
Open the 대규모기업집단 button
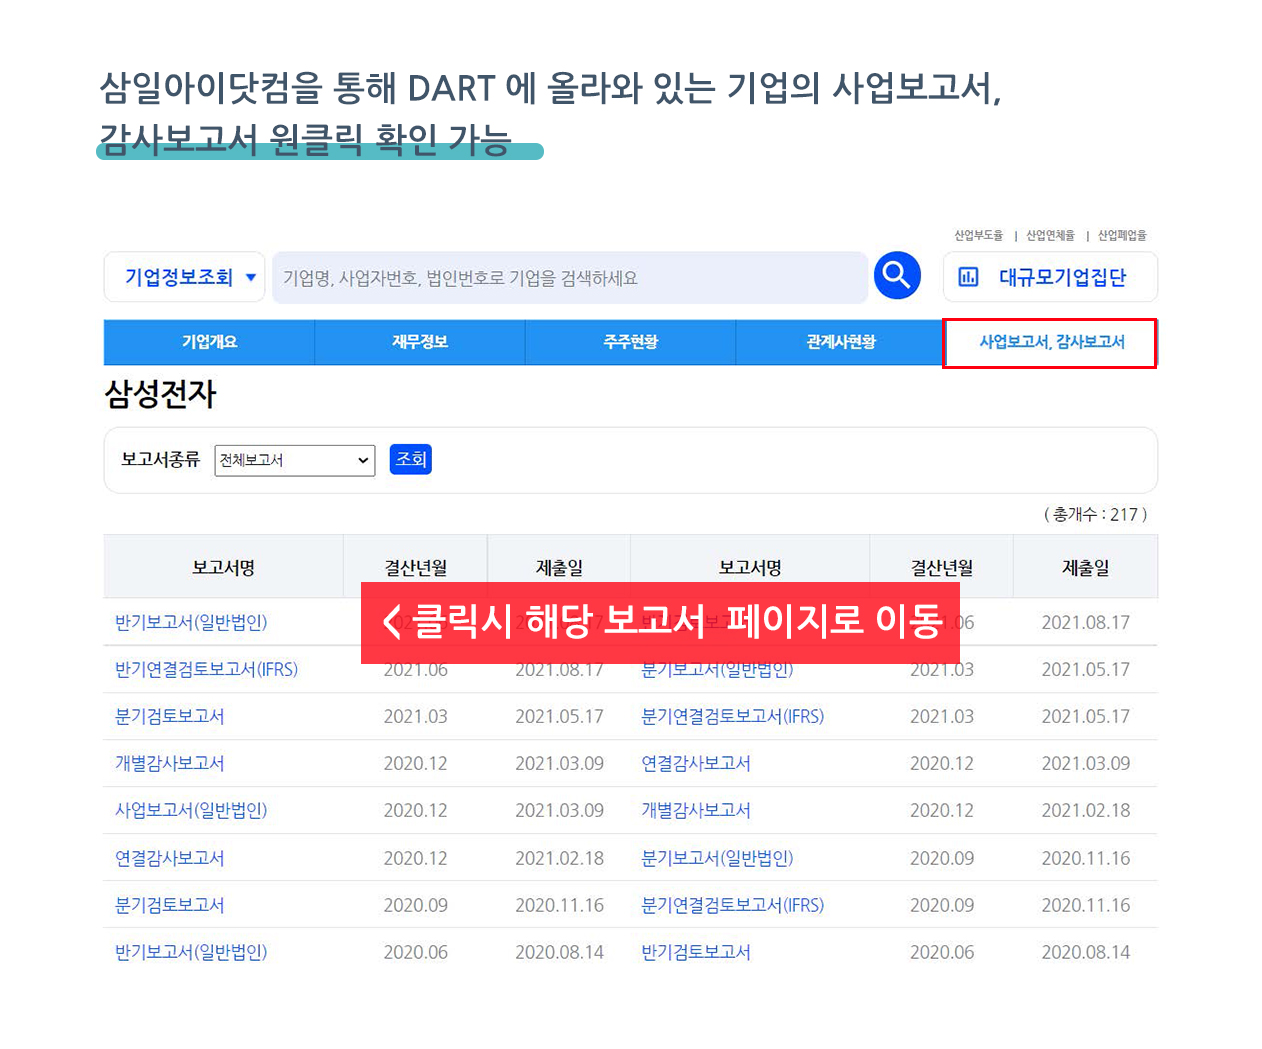pyautogui.click(x=1050, y=277)
